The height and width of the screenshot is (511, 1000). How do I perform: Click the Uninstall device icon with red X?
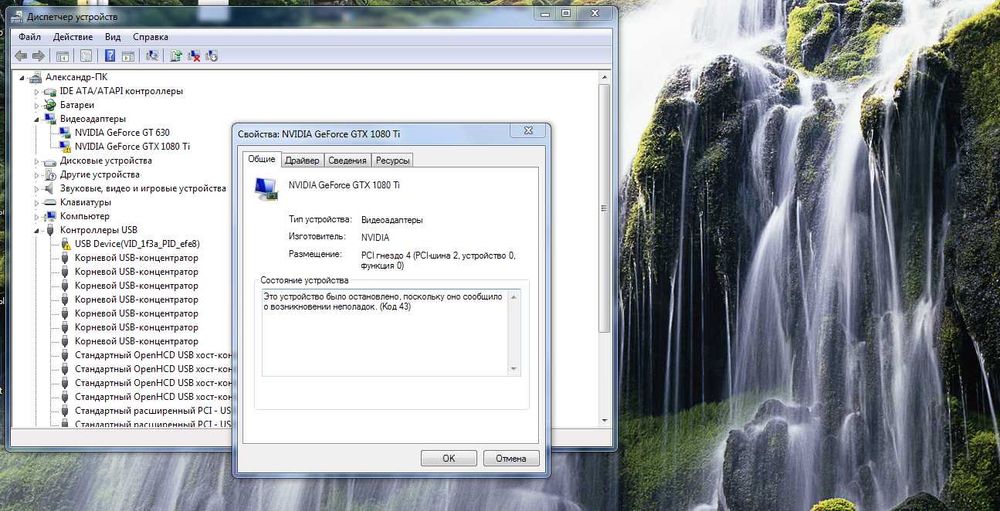pyautogui.click(x=195, y=56)
